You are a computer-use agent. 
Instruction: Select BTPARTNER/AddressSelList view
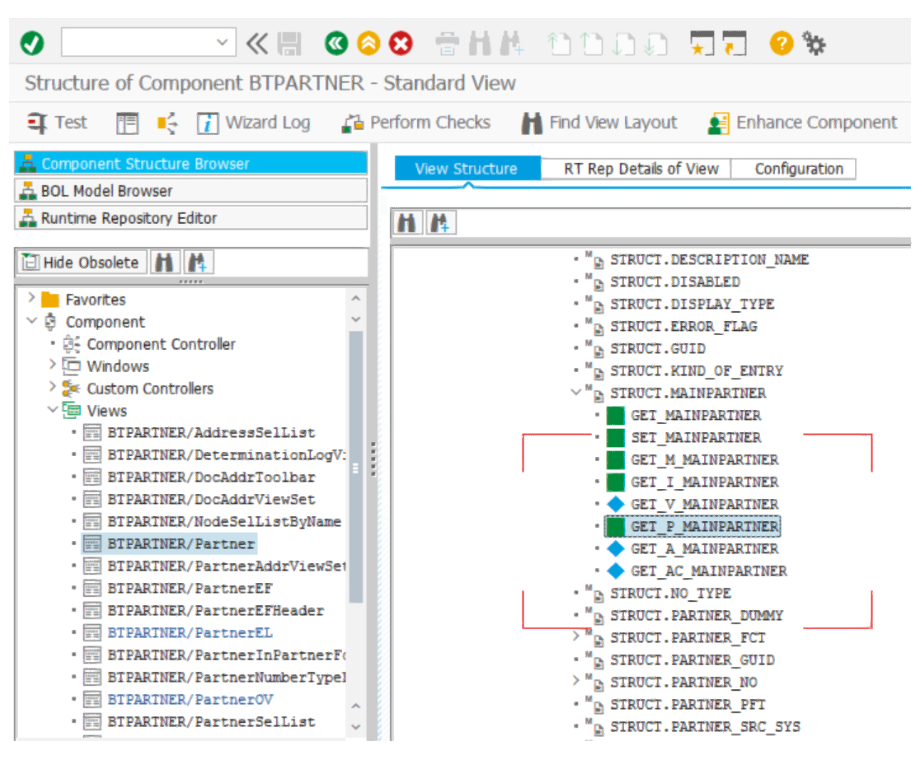tap(211, 433)
